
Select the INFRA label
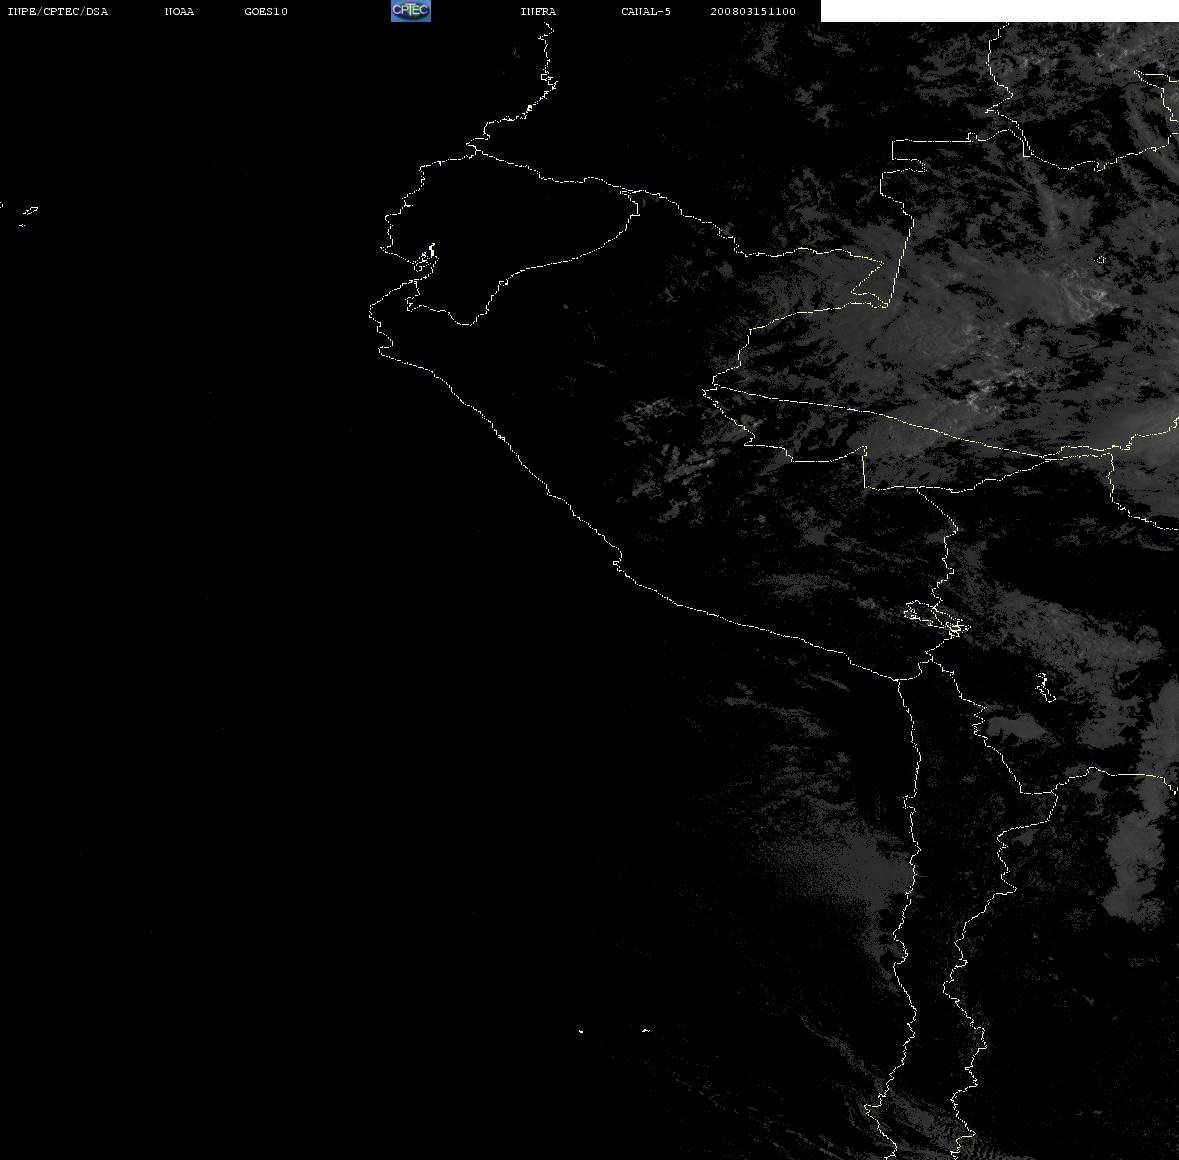point(538,11)
